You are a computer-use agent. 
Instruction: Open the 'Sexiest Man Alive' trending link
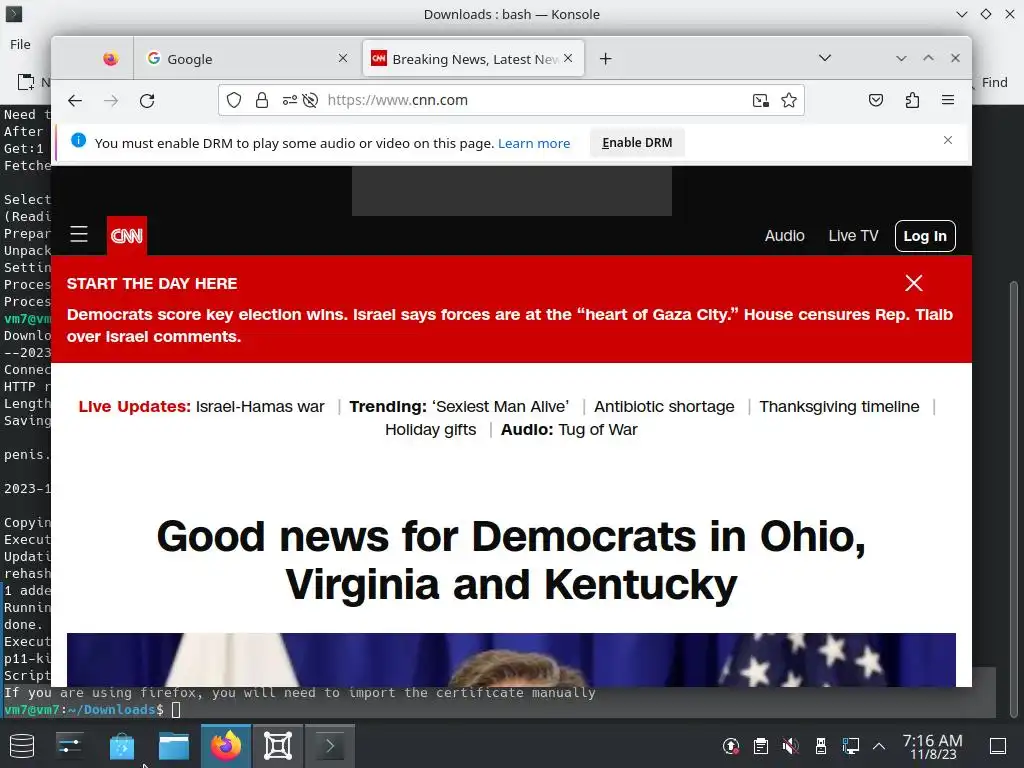point(500,406)
